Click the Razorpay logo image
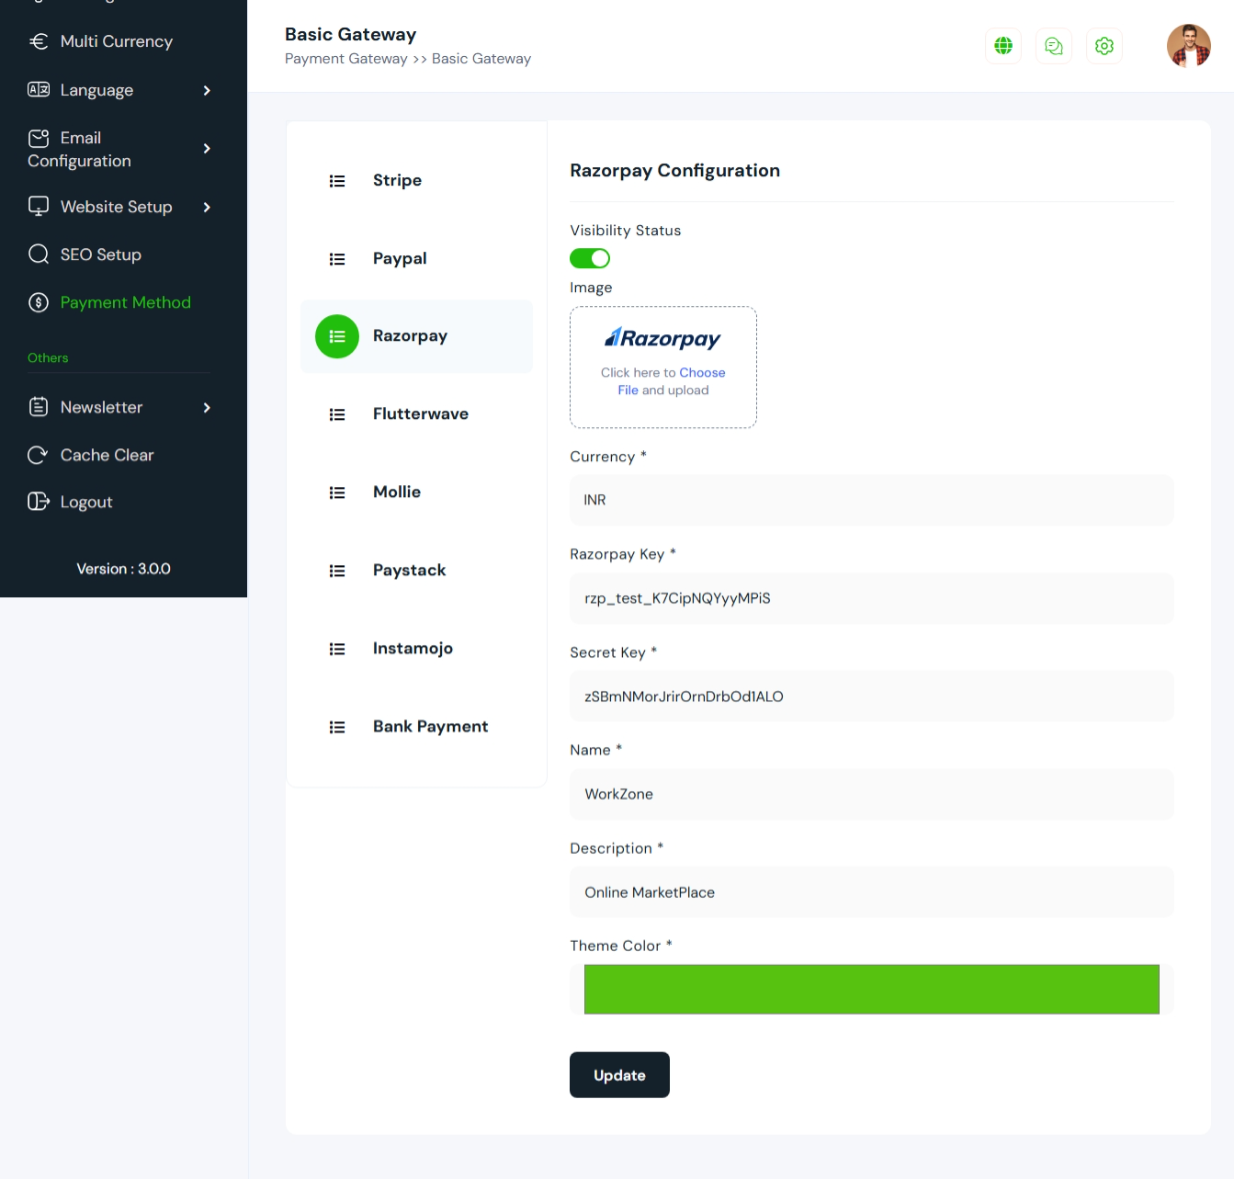 tap(662, 338)
